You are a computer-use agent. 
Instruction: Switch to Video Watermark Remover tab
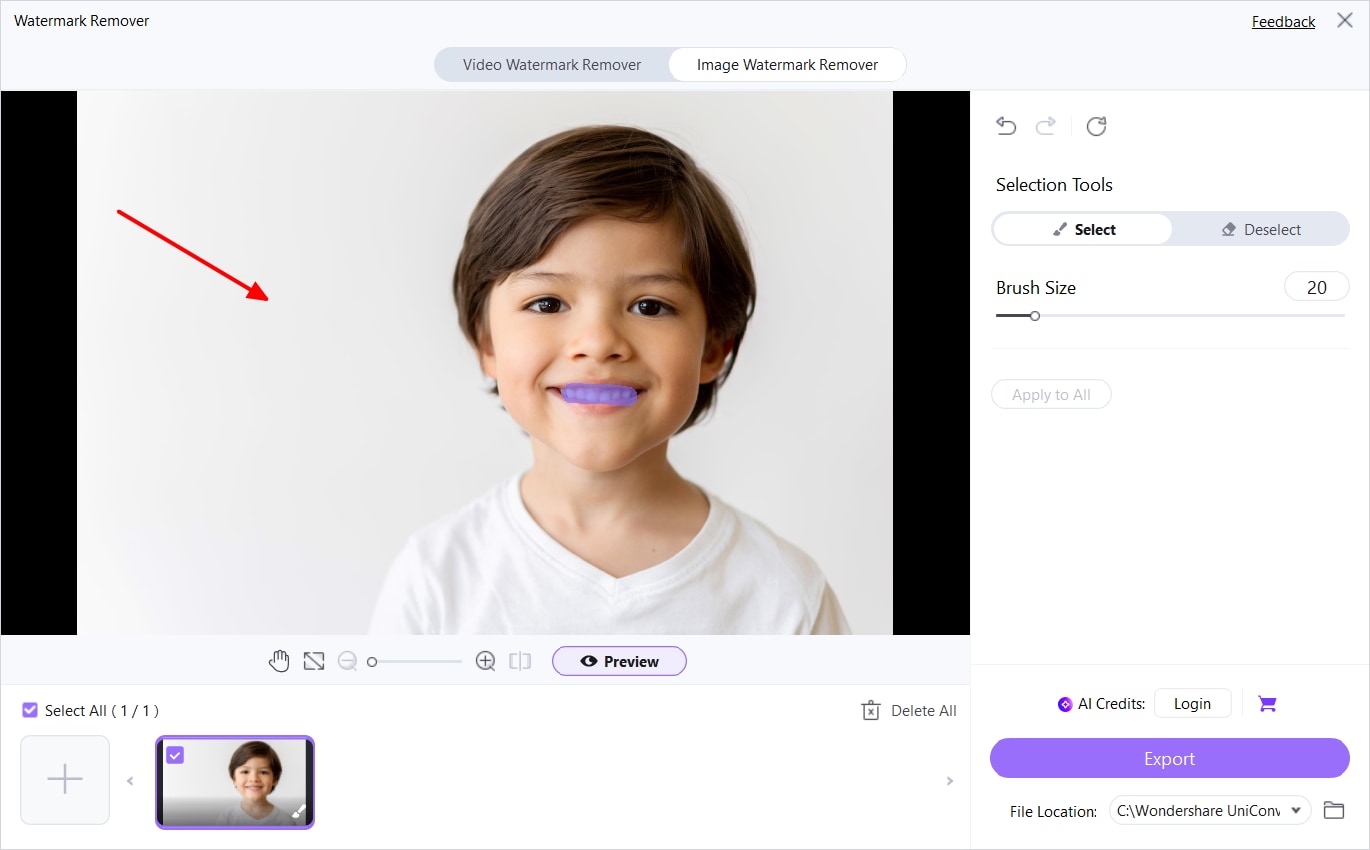[x=552, y=64]
